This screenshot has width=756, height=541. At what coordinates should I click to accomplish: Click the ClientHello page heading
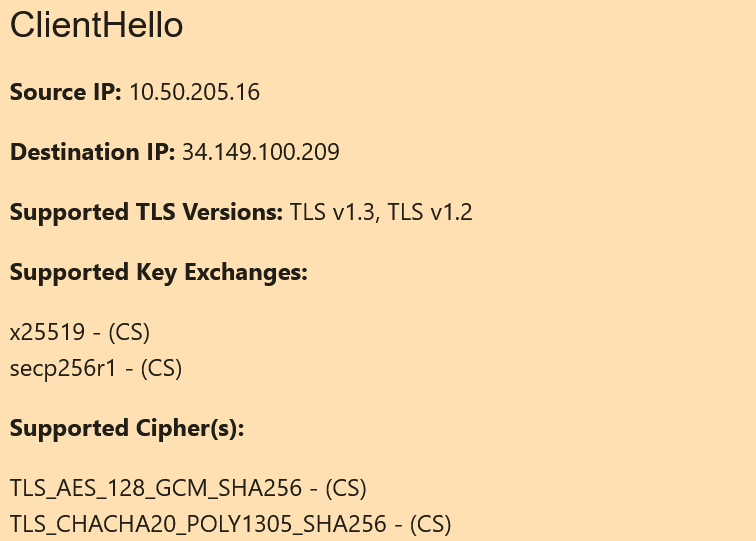(96, 26)
